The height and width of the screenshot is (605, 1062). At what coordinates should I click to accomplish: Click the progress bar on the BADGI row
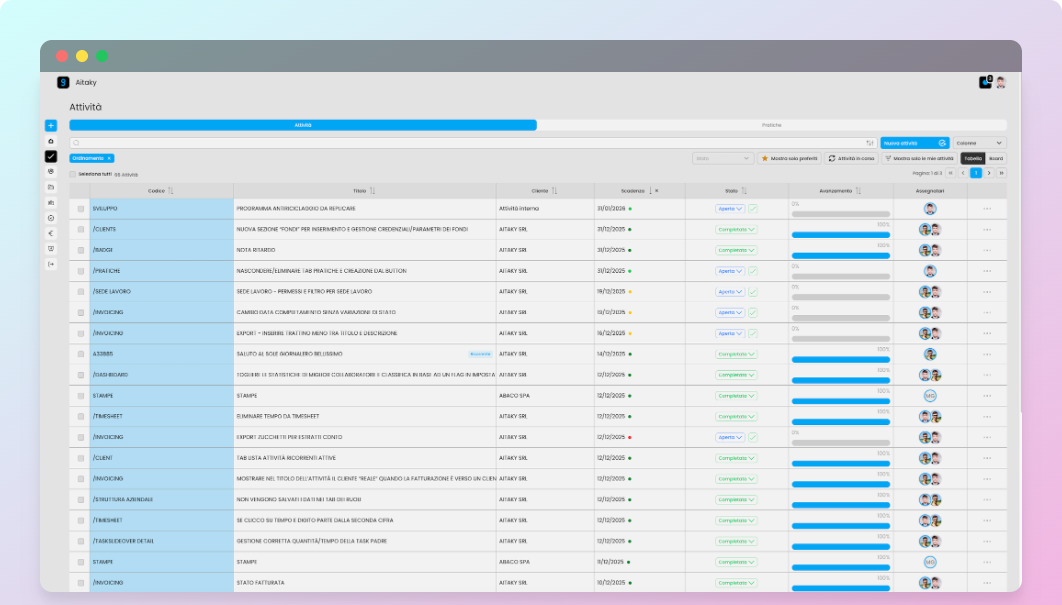point(840,253)
